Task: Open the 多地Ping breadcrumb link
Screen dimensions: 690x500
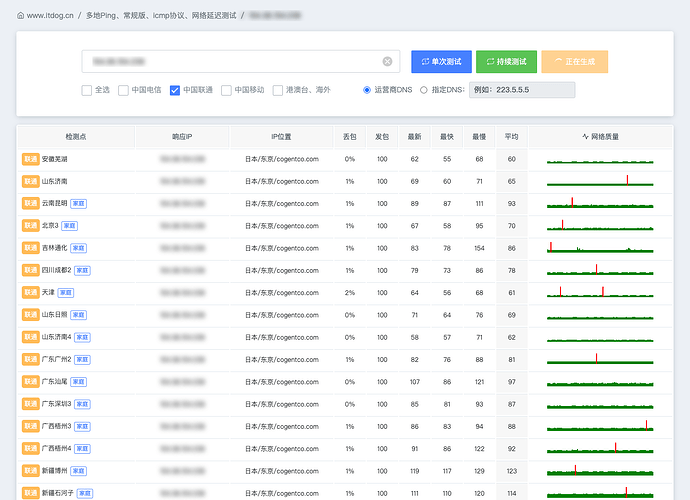Action: (161, 15)
